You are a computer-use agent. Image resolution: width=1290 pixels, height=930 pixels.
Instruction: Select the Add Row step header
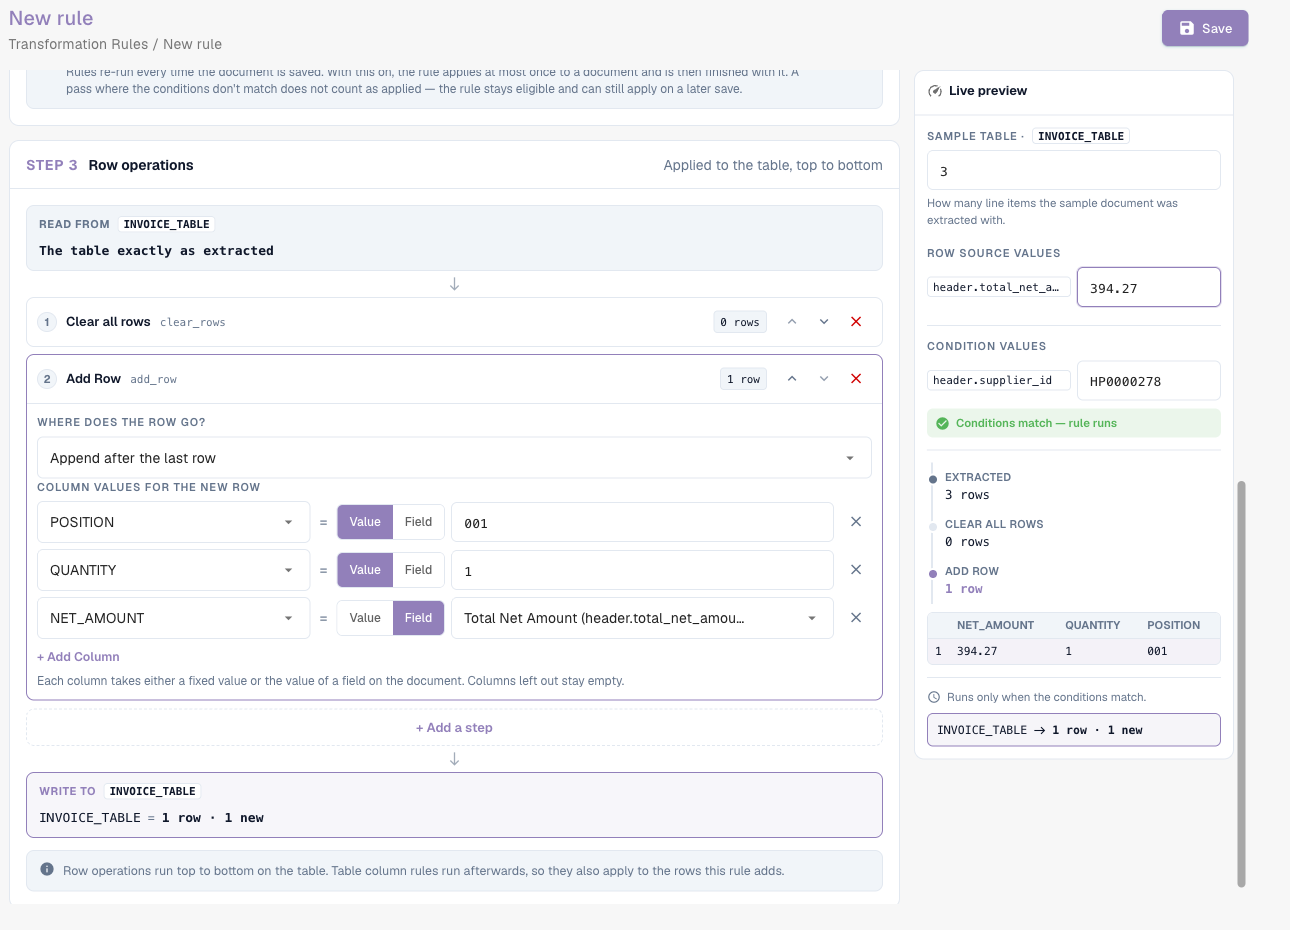click(454, 379)
